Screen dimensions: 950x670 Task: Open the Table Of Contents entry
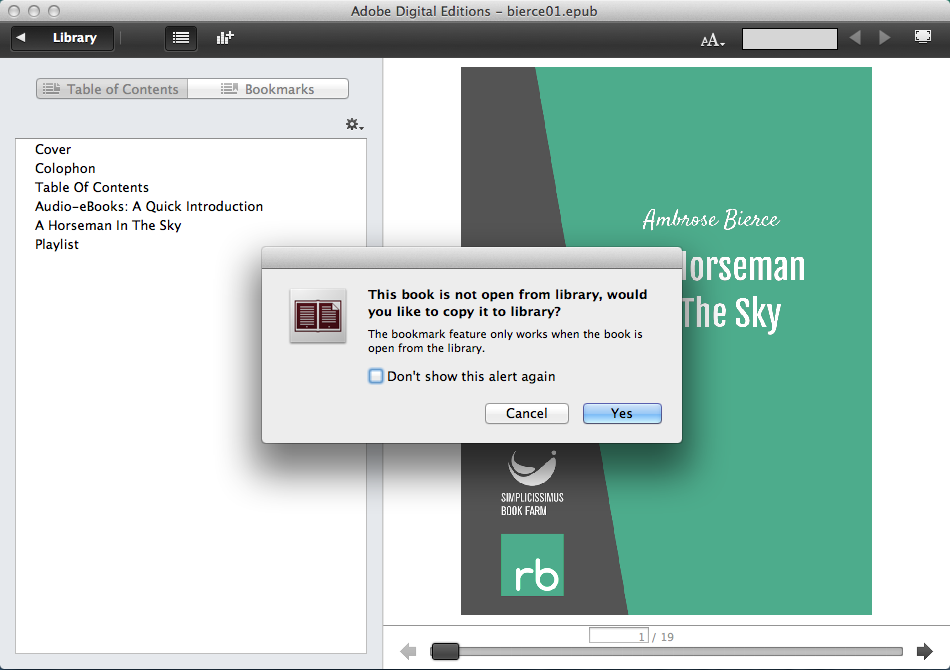91,187
